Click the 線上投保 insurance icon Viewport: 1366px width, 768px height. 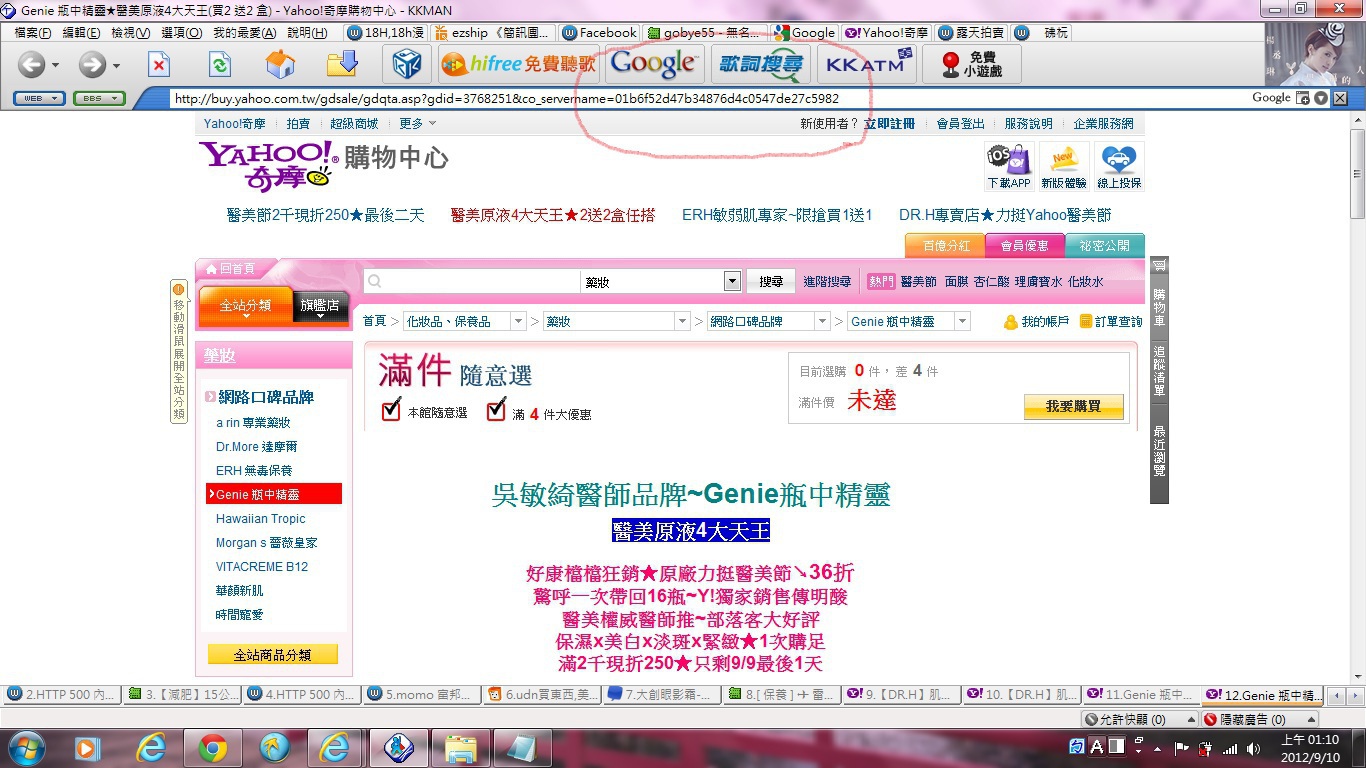click(1119, 166)
